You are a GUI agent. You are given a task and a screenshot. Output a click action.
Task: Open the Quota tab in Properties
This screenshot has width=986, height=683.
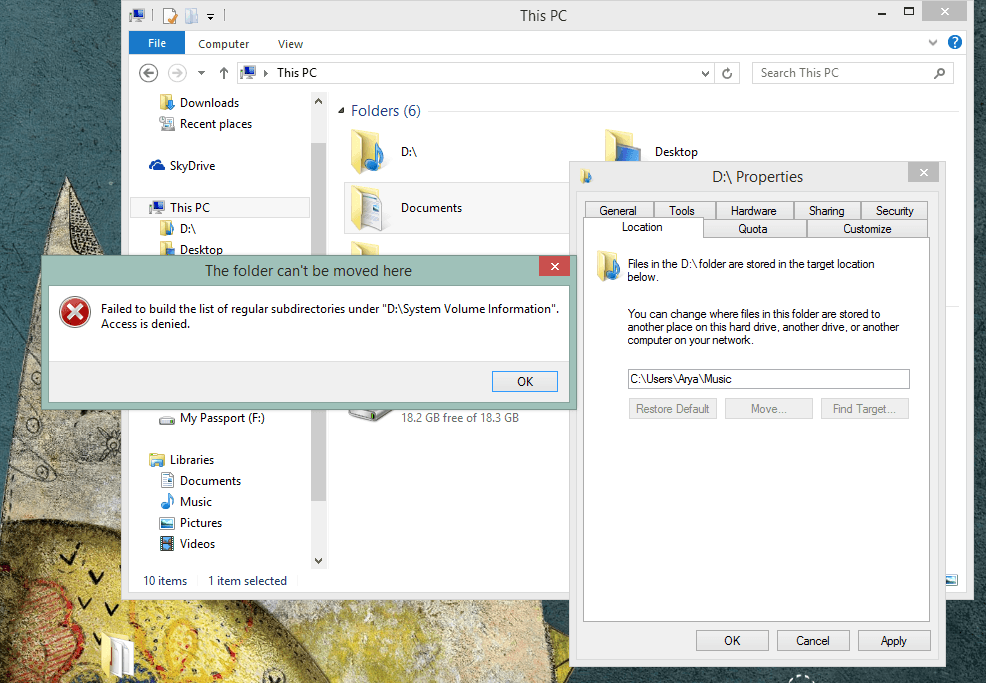point(752,229)
